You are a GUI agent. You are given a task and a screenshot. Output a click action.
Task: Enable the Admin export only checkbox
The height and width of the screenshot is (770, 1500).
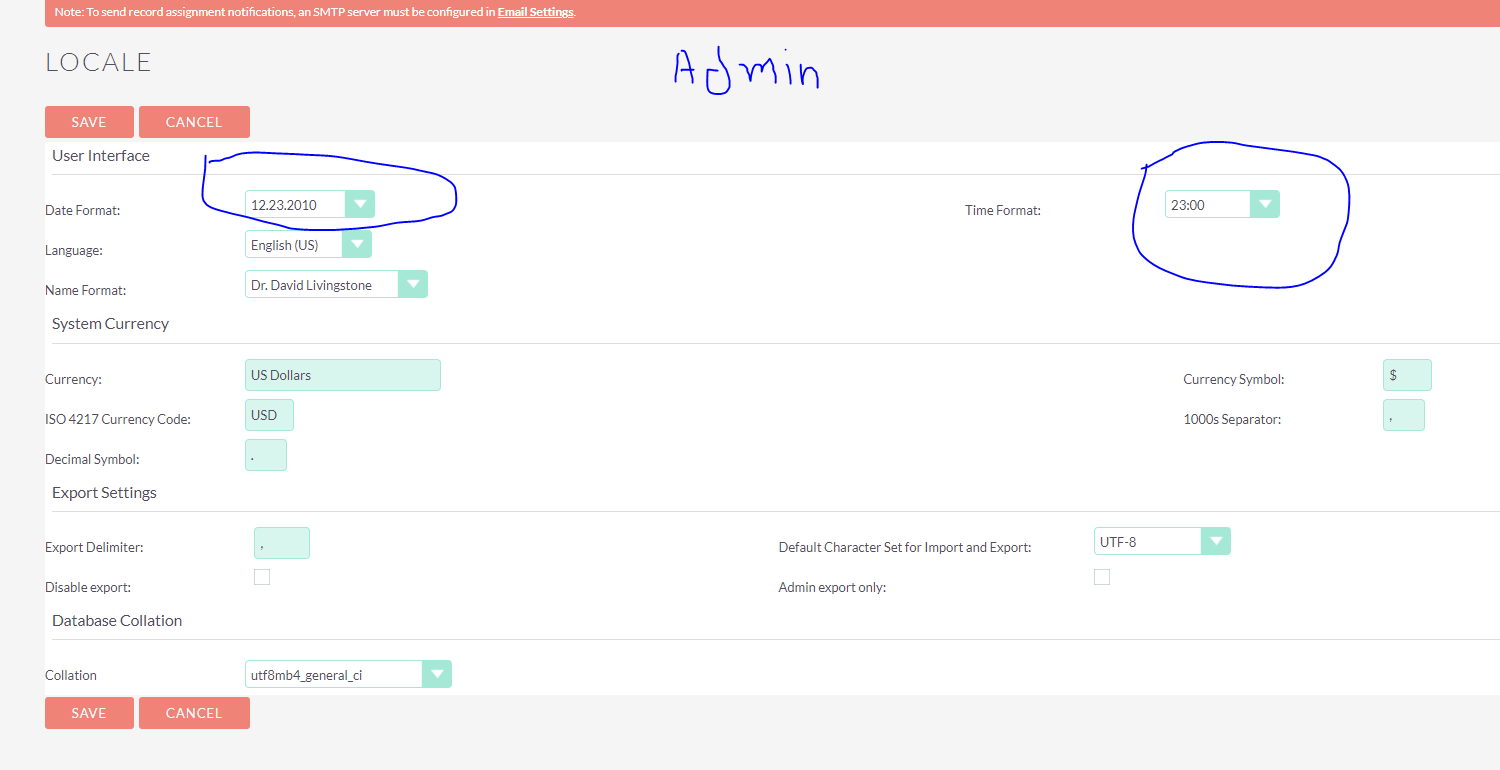pyautogui.click(x=1101, y=576)
